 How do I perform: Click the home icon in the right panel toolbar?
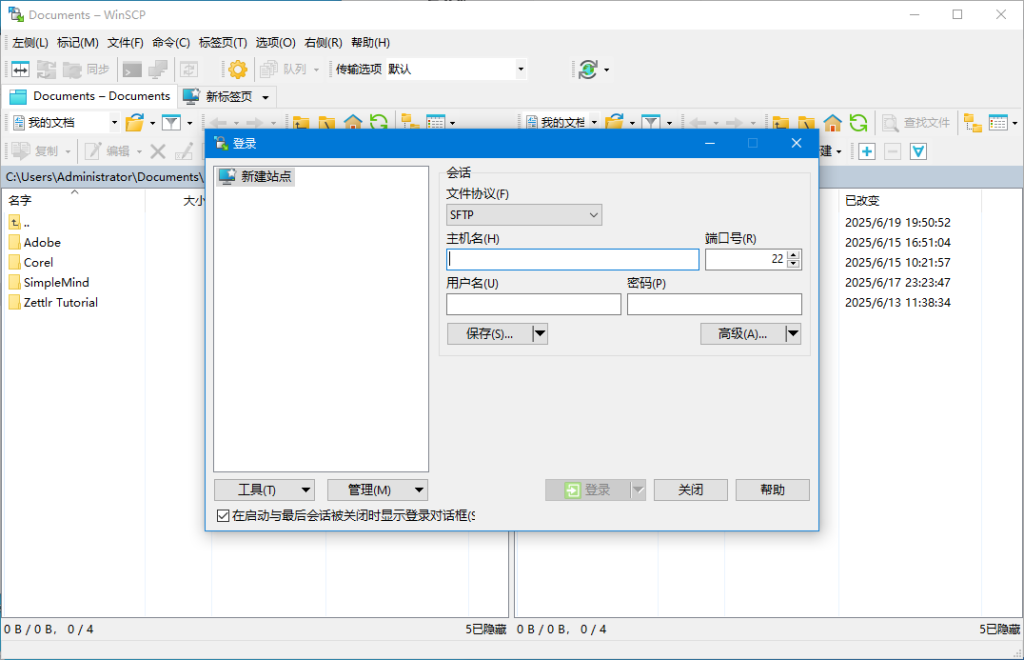(833, 123)
